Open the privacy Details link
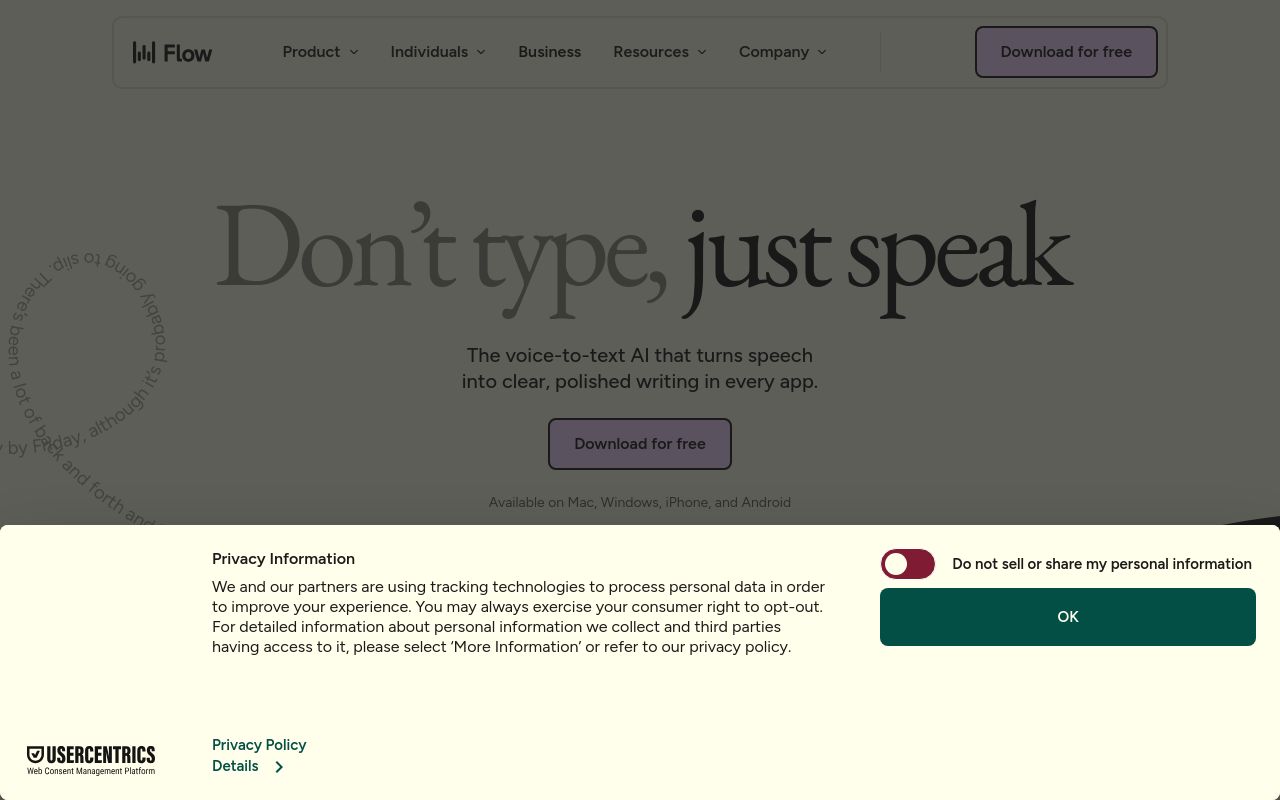 point(235,766)
